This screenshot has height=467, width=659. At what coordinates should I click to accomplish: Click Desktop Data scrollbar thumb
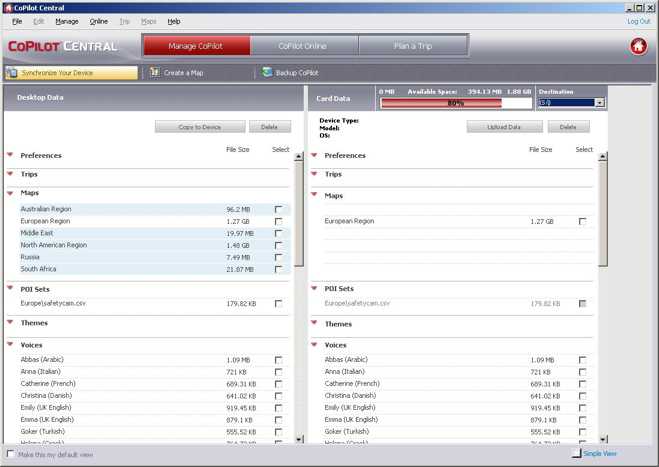pos(299,214)
